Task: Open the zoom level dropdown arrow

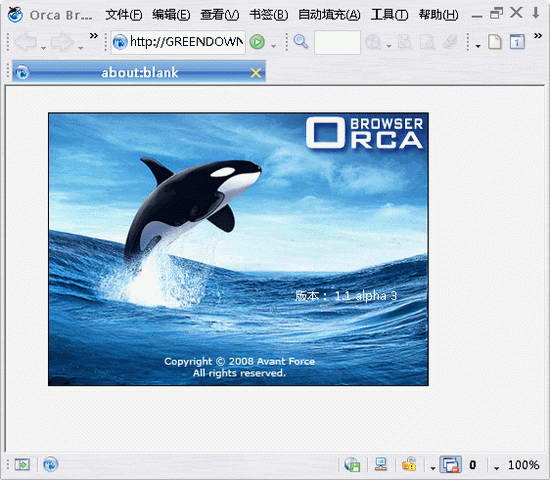Action: (496, 468)
